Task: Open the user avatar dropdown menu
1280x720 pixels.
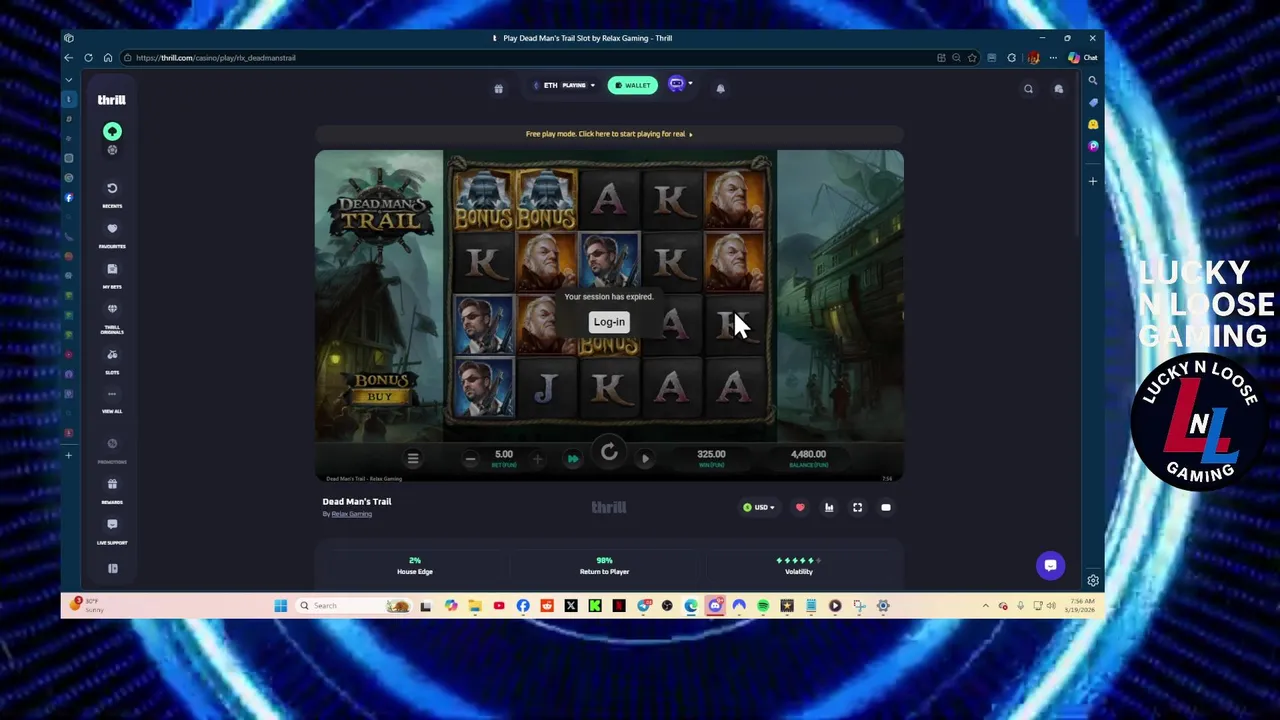Action: [x=679, y=85]
